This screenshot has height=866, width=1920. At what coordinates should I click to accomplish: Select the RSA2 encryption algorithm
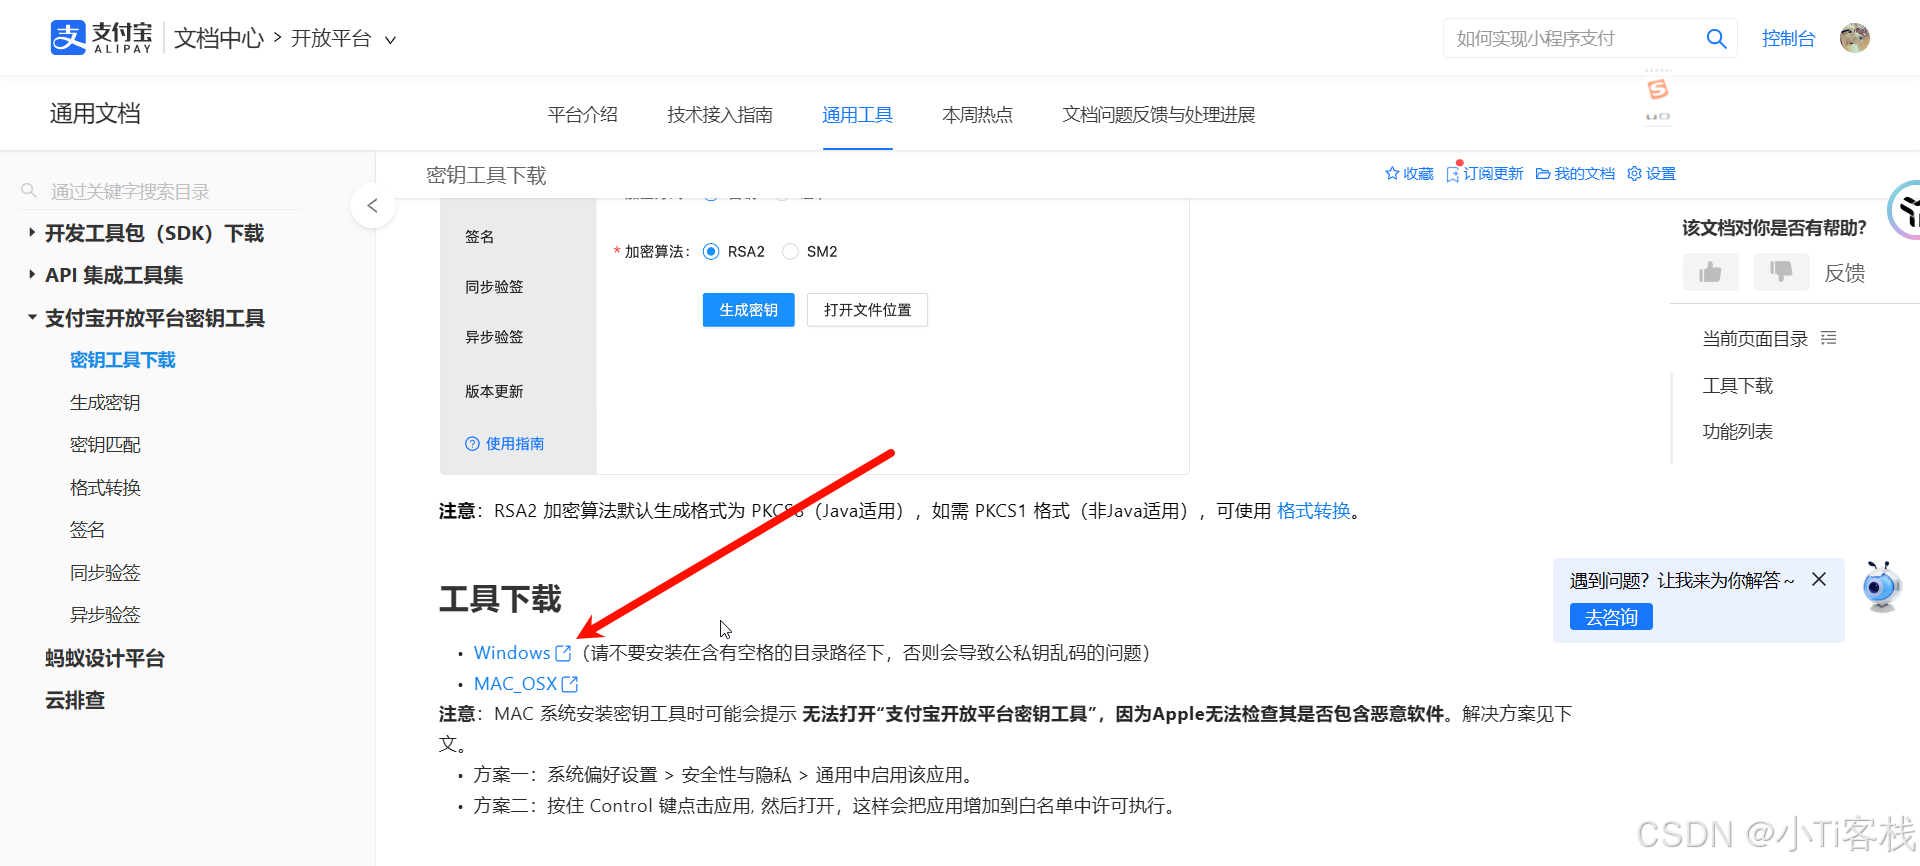(x=711, y=252)
